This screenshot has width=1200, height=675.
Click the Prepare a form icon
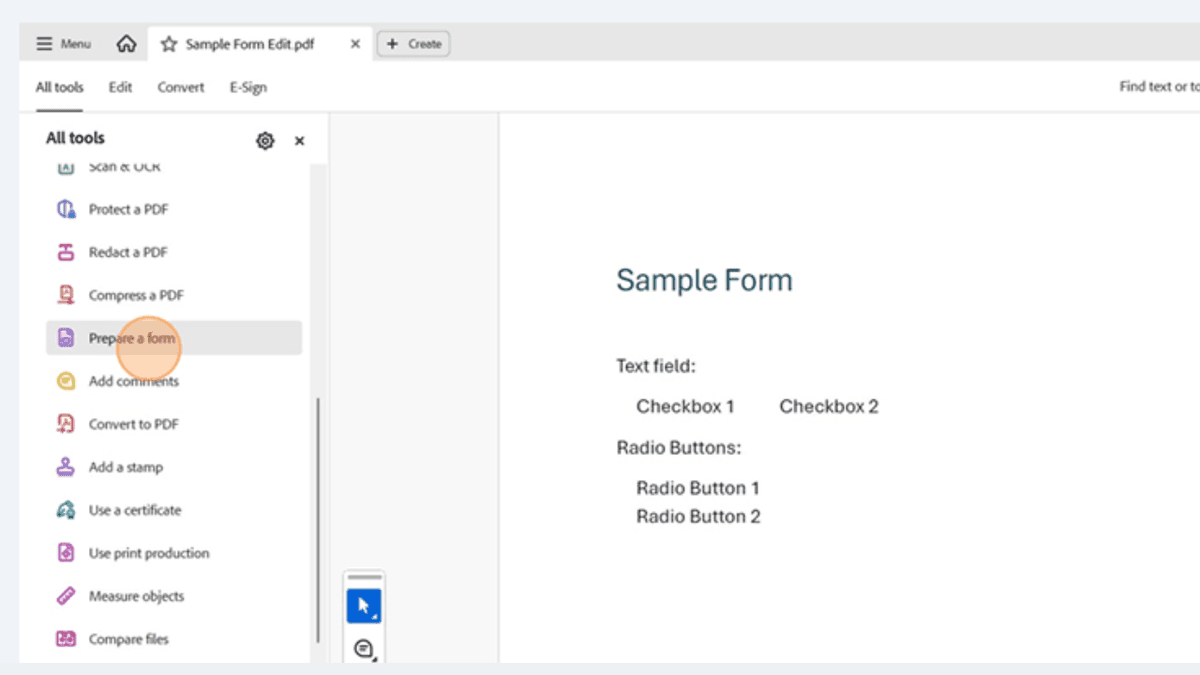[66, 337]
